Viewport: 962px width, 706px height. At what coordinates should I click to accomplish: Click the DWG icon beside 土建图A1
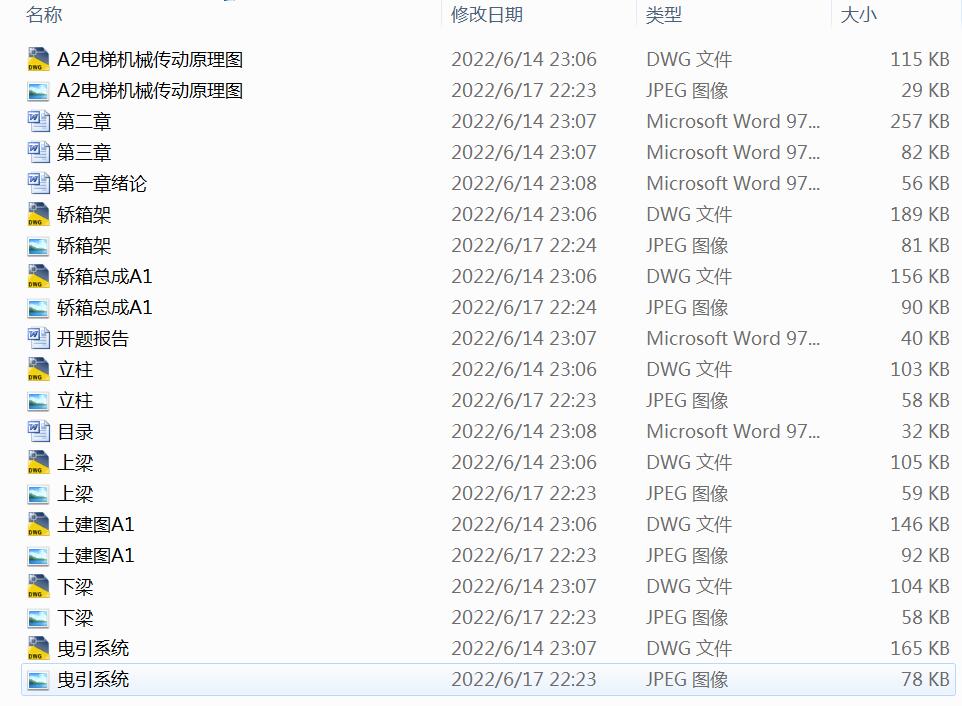click(38, 524)
